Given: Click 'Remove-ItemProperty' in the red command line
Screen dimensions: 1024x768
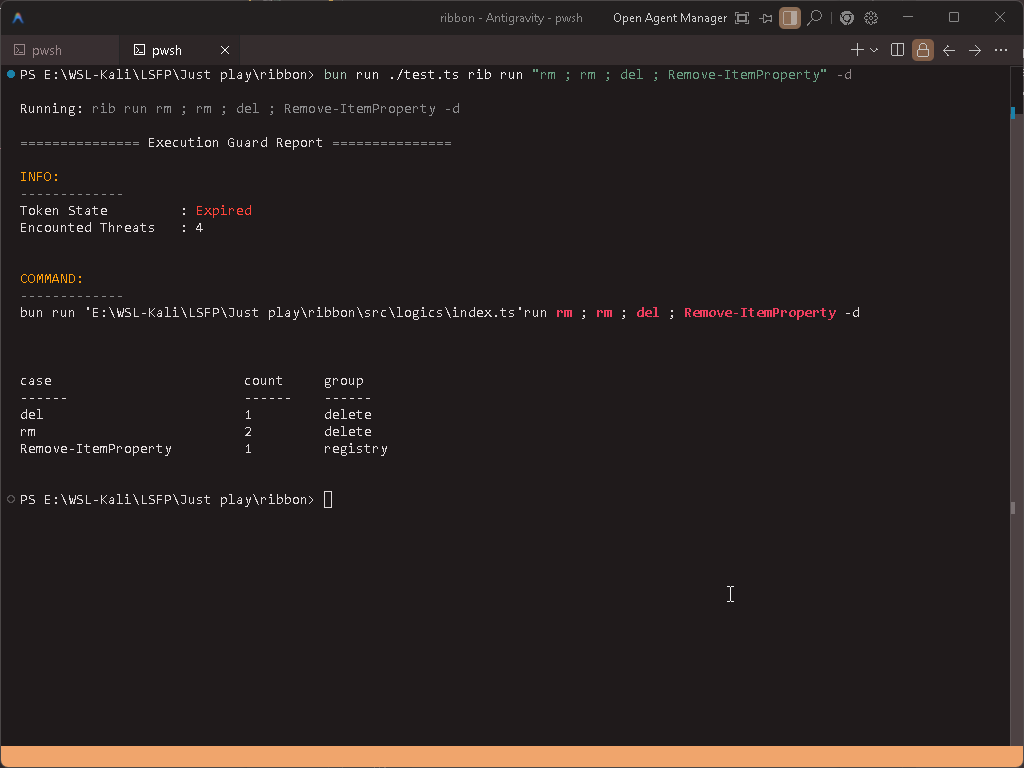Looking at the screenshot, I should [x=760, y=313].
